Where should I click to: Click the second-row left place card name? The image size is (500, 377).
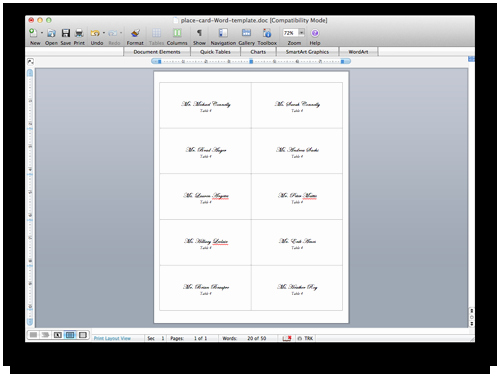tap(206, 150)
